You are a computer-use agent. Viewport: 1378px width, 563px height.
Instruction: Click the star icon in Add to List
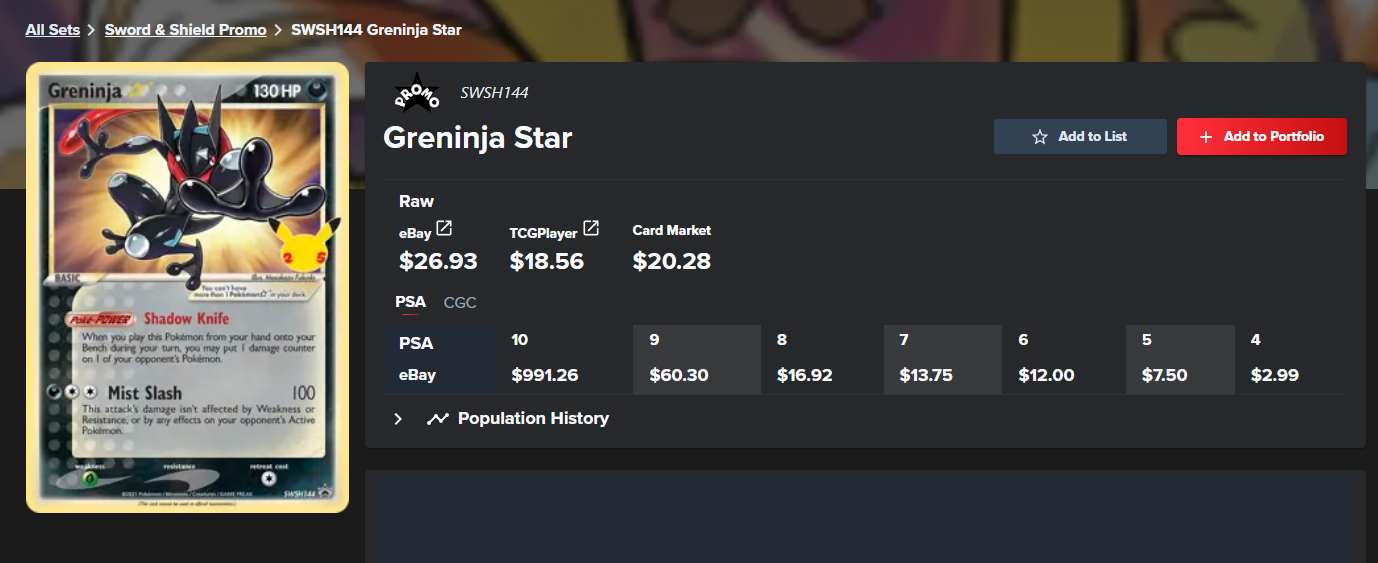1040,137
